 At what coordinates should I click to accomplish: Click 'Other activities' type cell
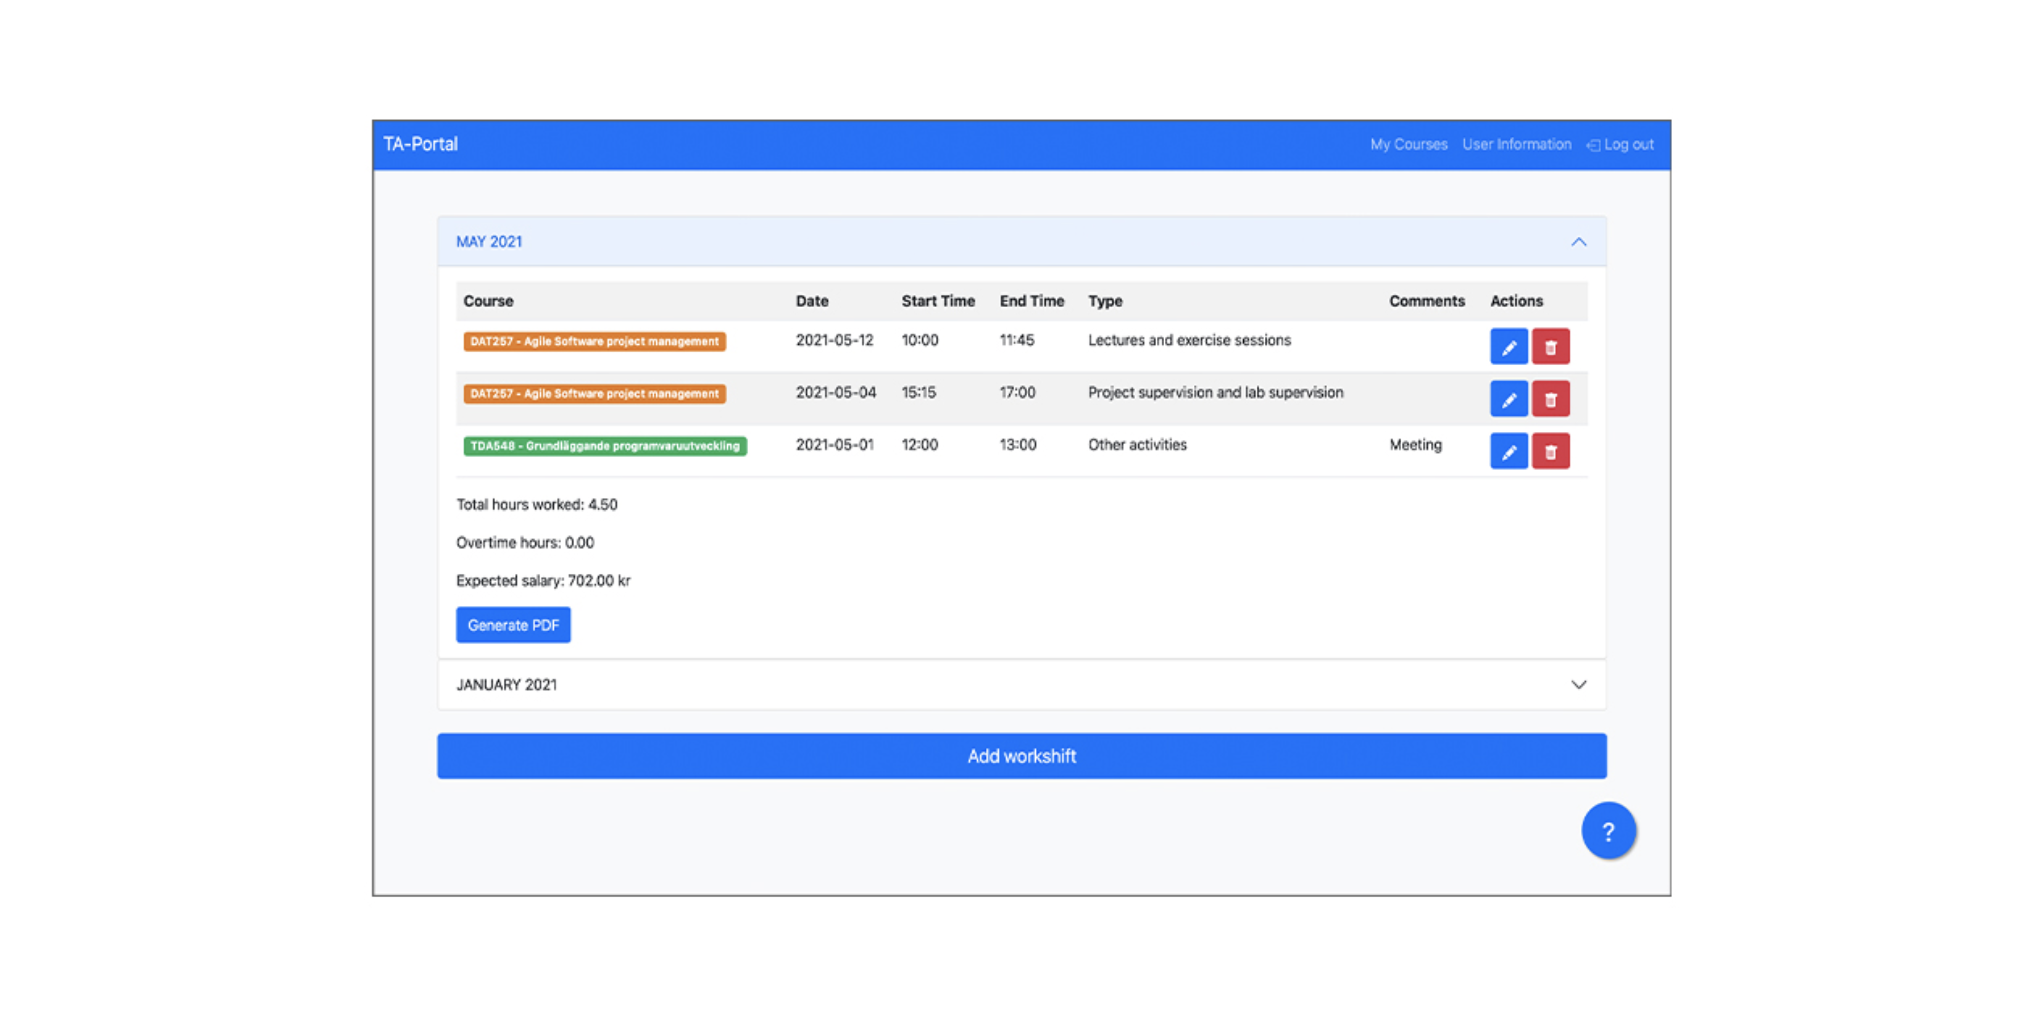coord(1137,444)
